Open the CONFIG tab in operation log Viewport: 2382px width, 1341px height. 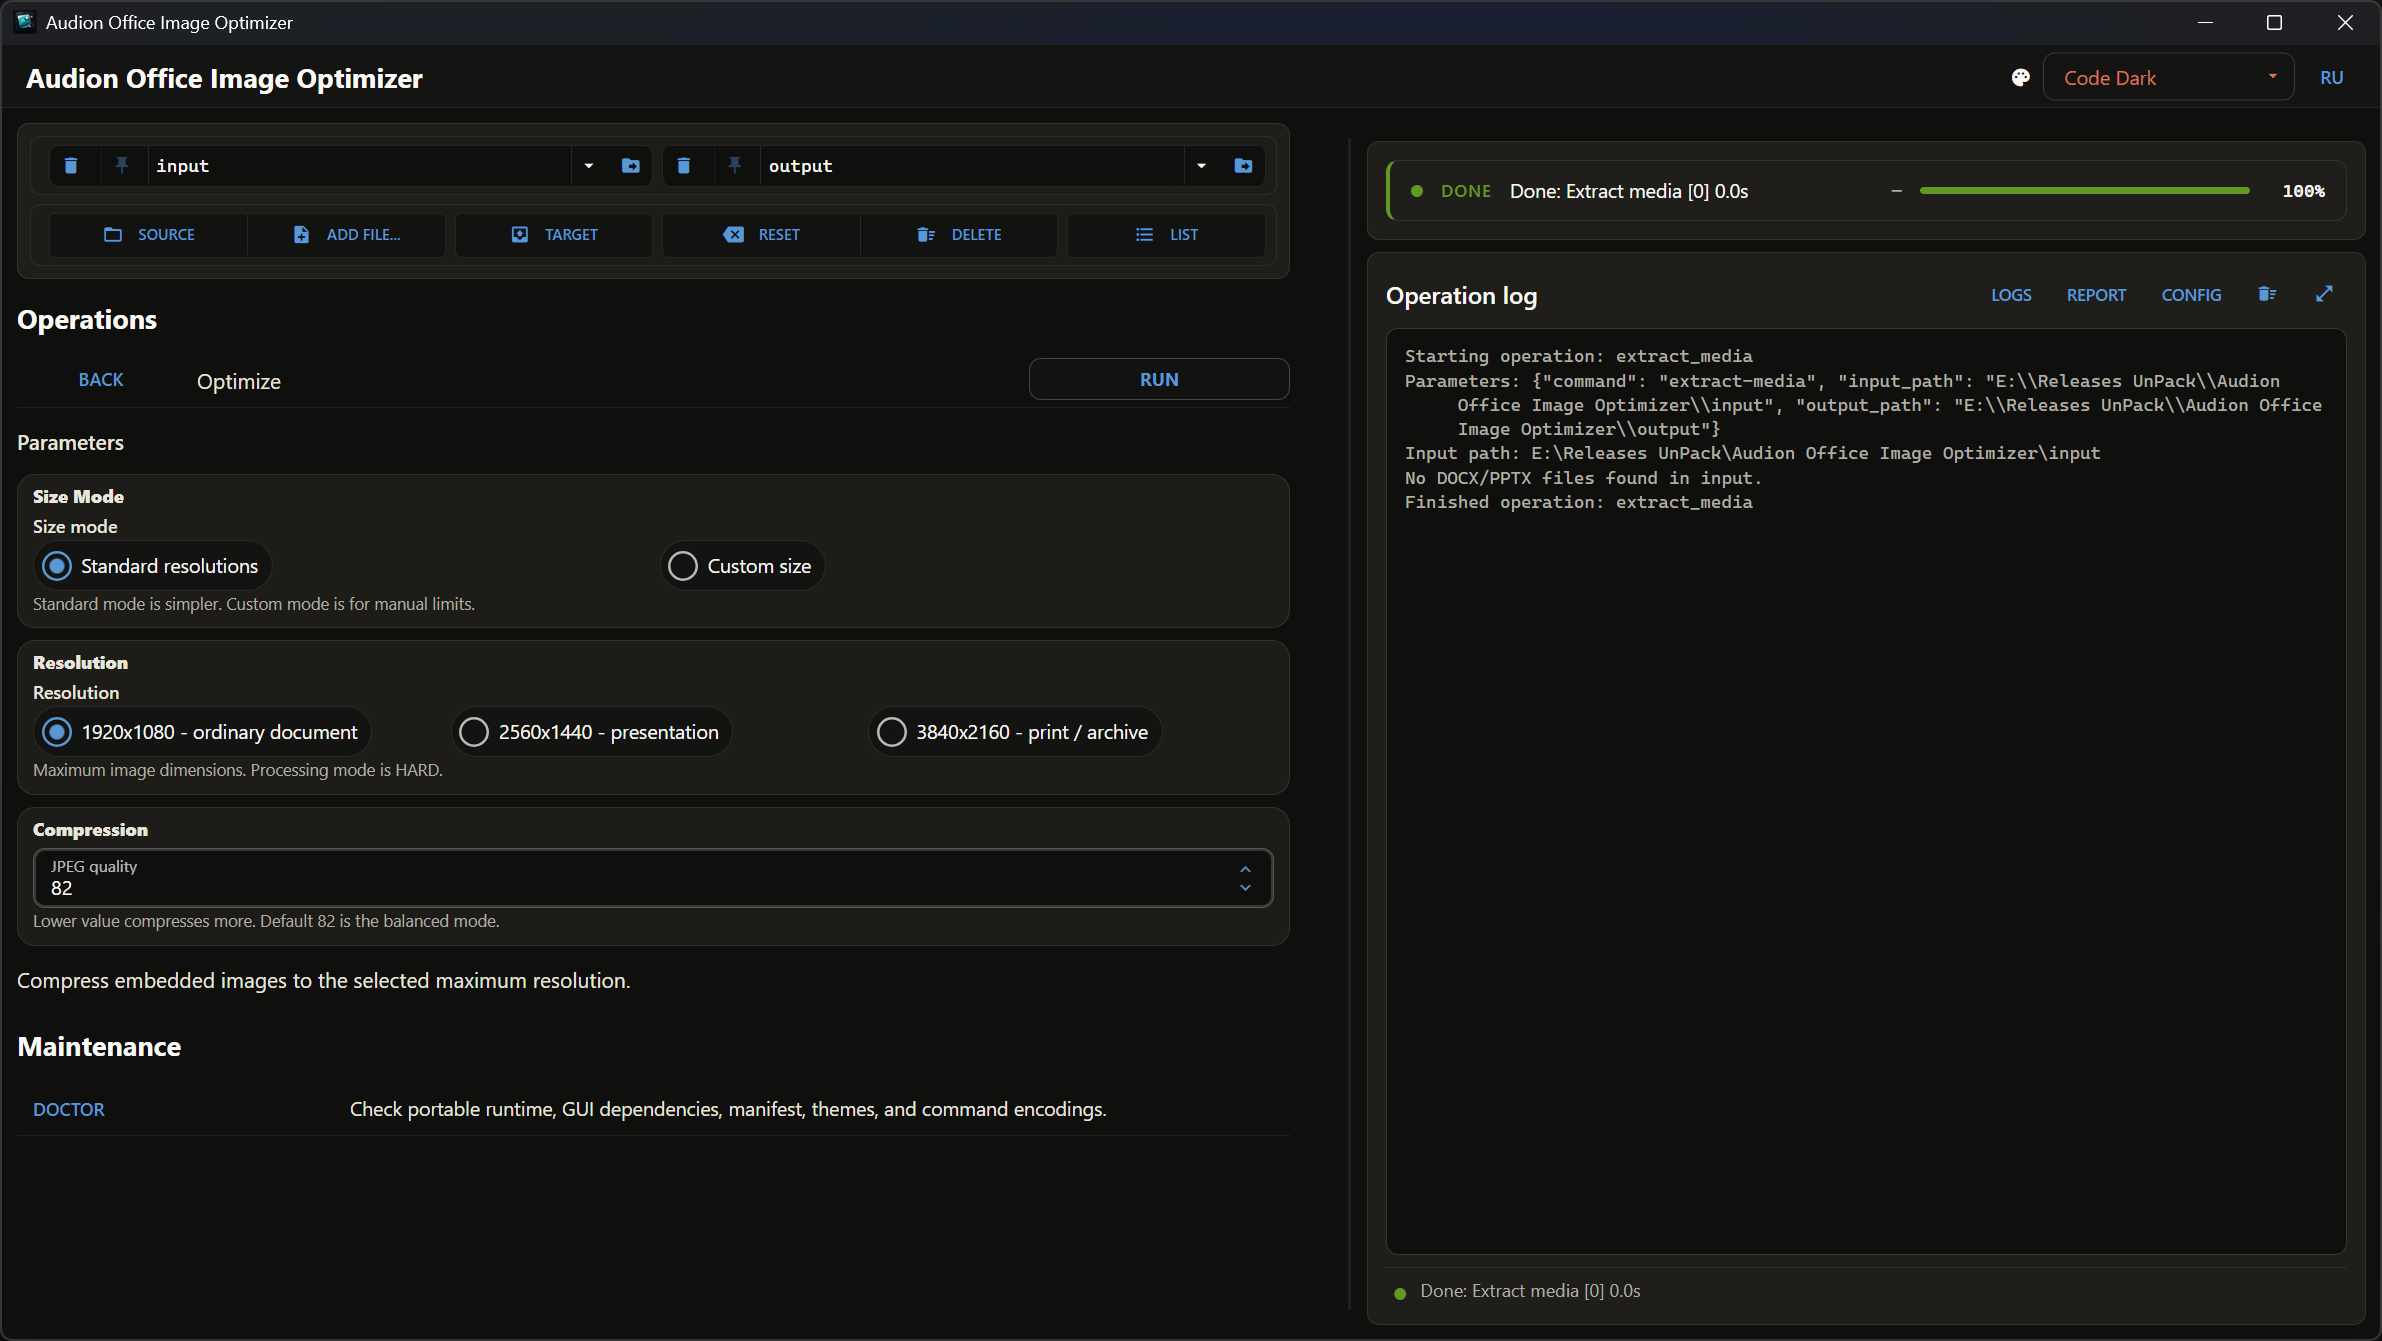point(2191,295)
